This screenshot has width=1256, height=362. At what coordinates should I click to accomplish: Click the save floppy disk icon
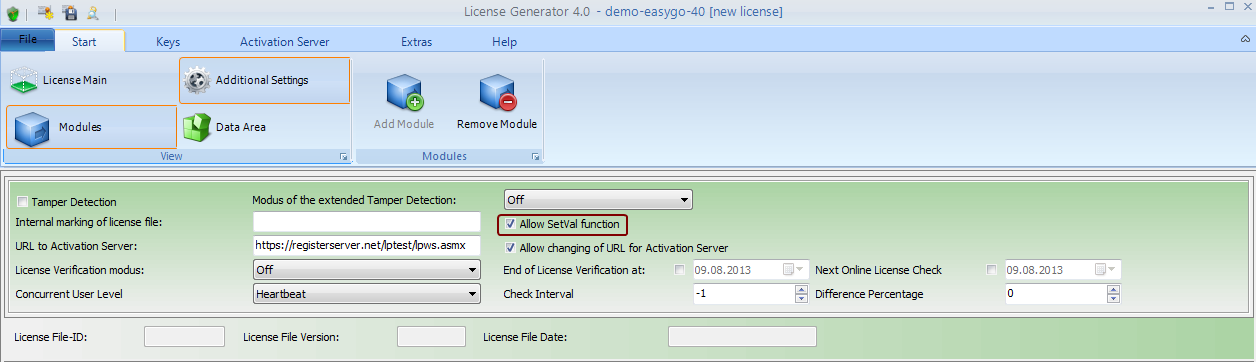[x=70, y=12]
